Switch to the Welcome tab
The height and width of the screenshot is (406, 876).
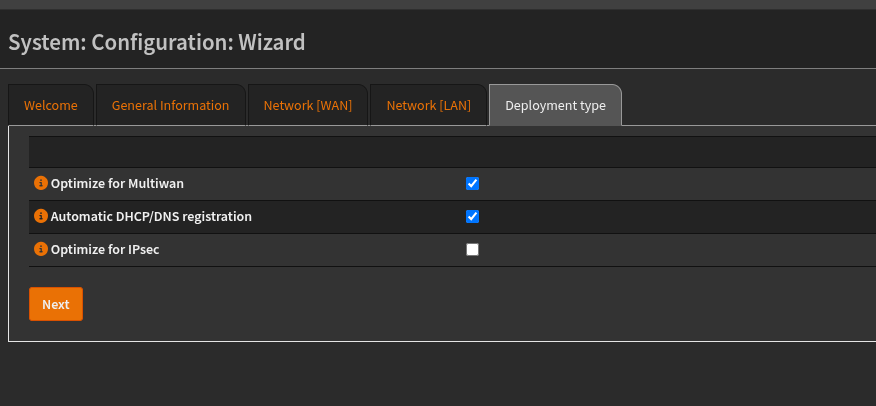coord(51,105)
